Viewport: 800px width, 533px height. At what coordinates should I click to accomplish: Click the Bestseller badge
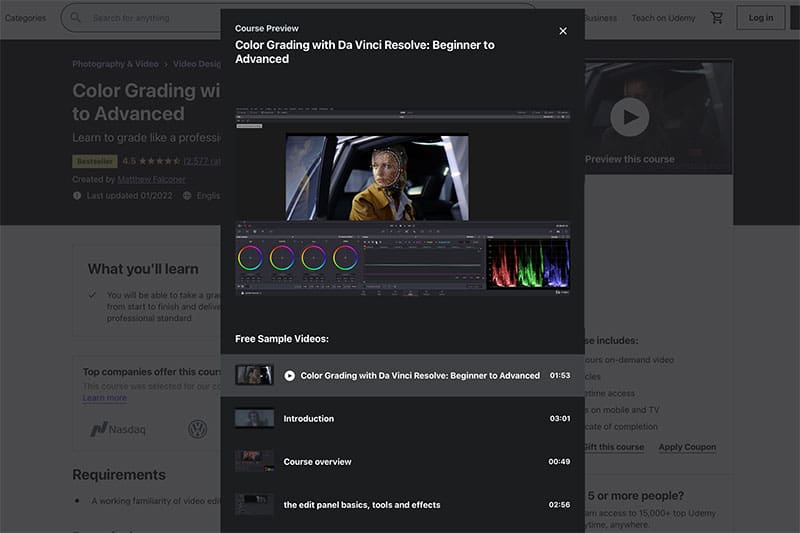pos(95,161)
